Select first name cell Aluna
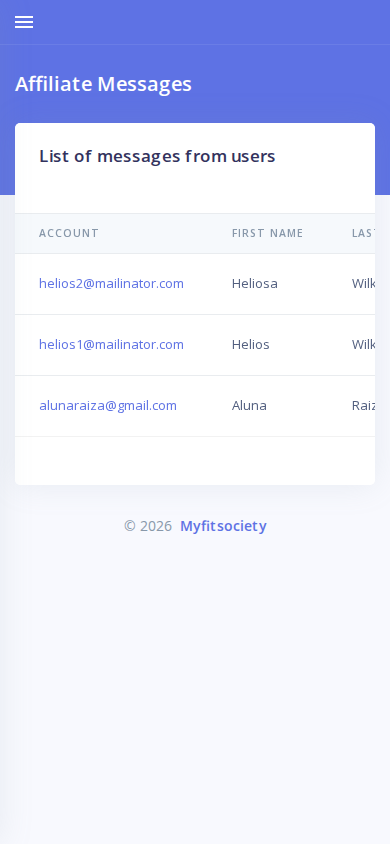Image resolution: width=390 pixels, height=844 pixels. pos(249,406)
